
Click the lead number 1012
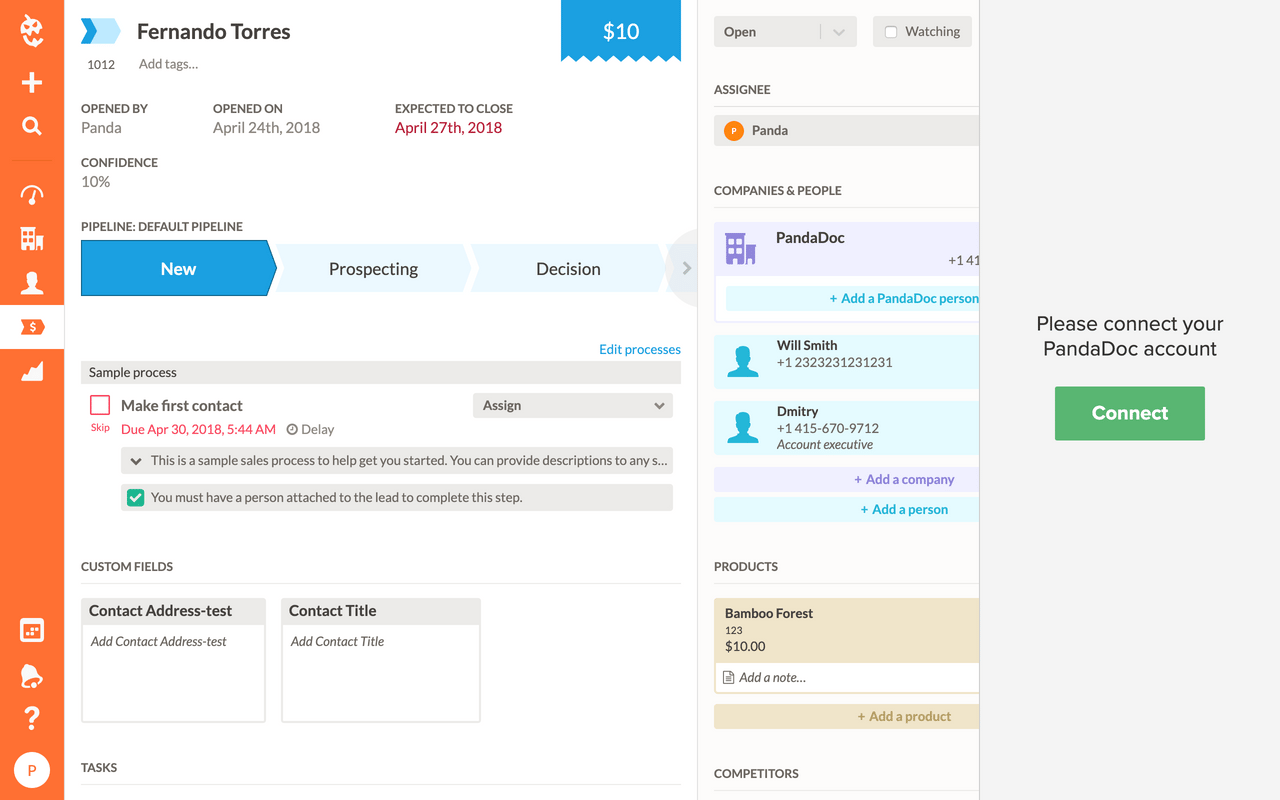[x=101, y=64]
